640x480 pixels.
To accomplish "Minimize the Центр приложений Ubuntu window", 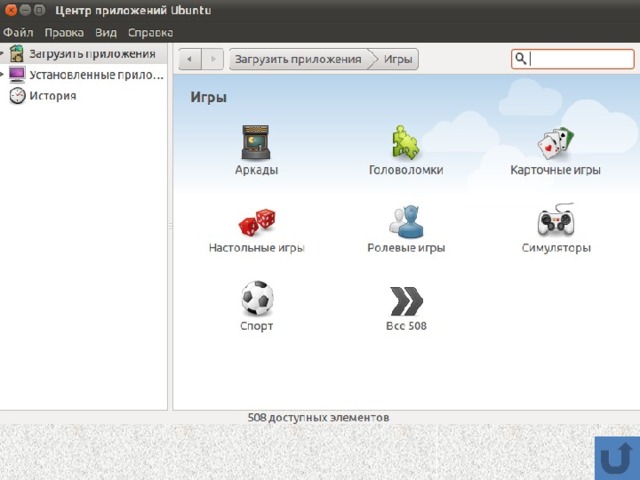I will click(x=25, y=10).
